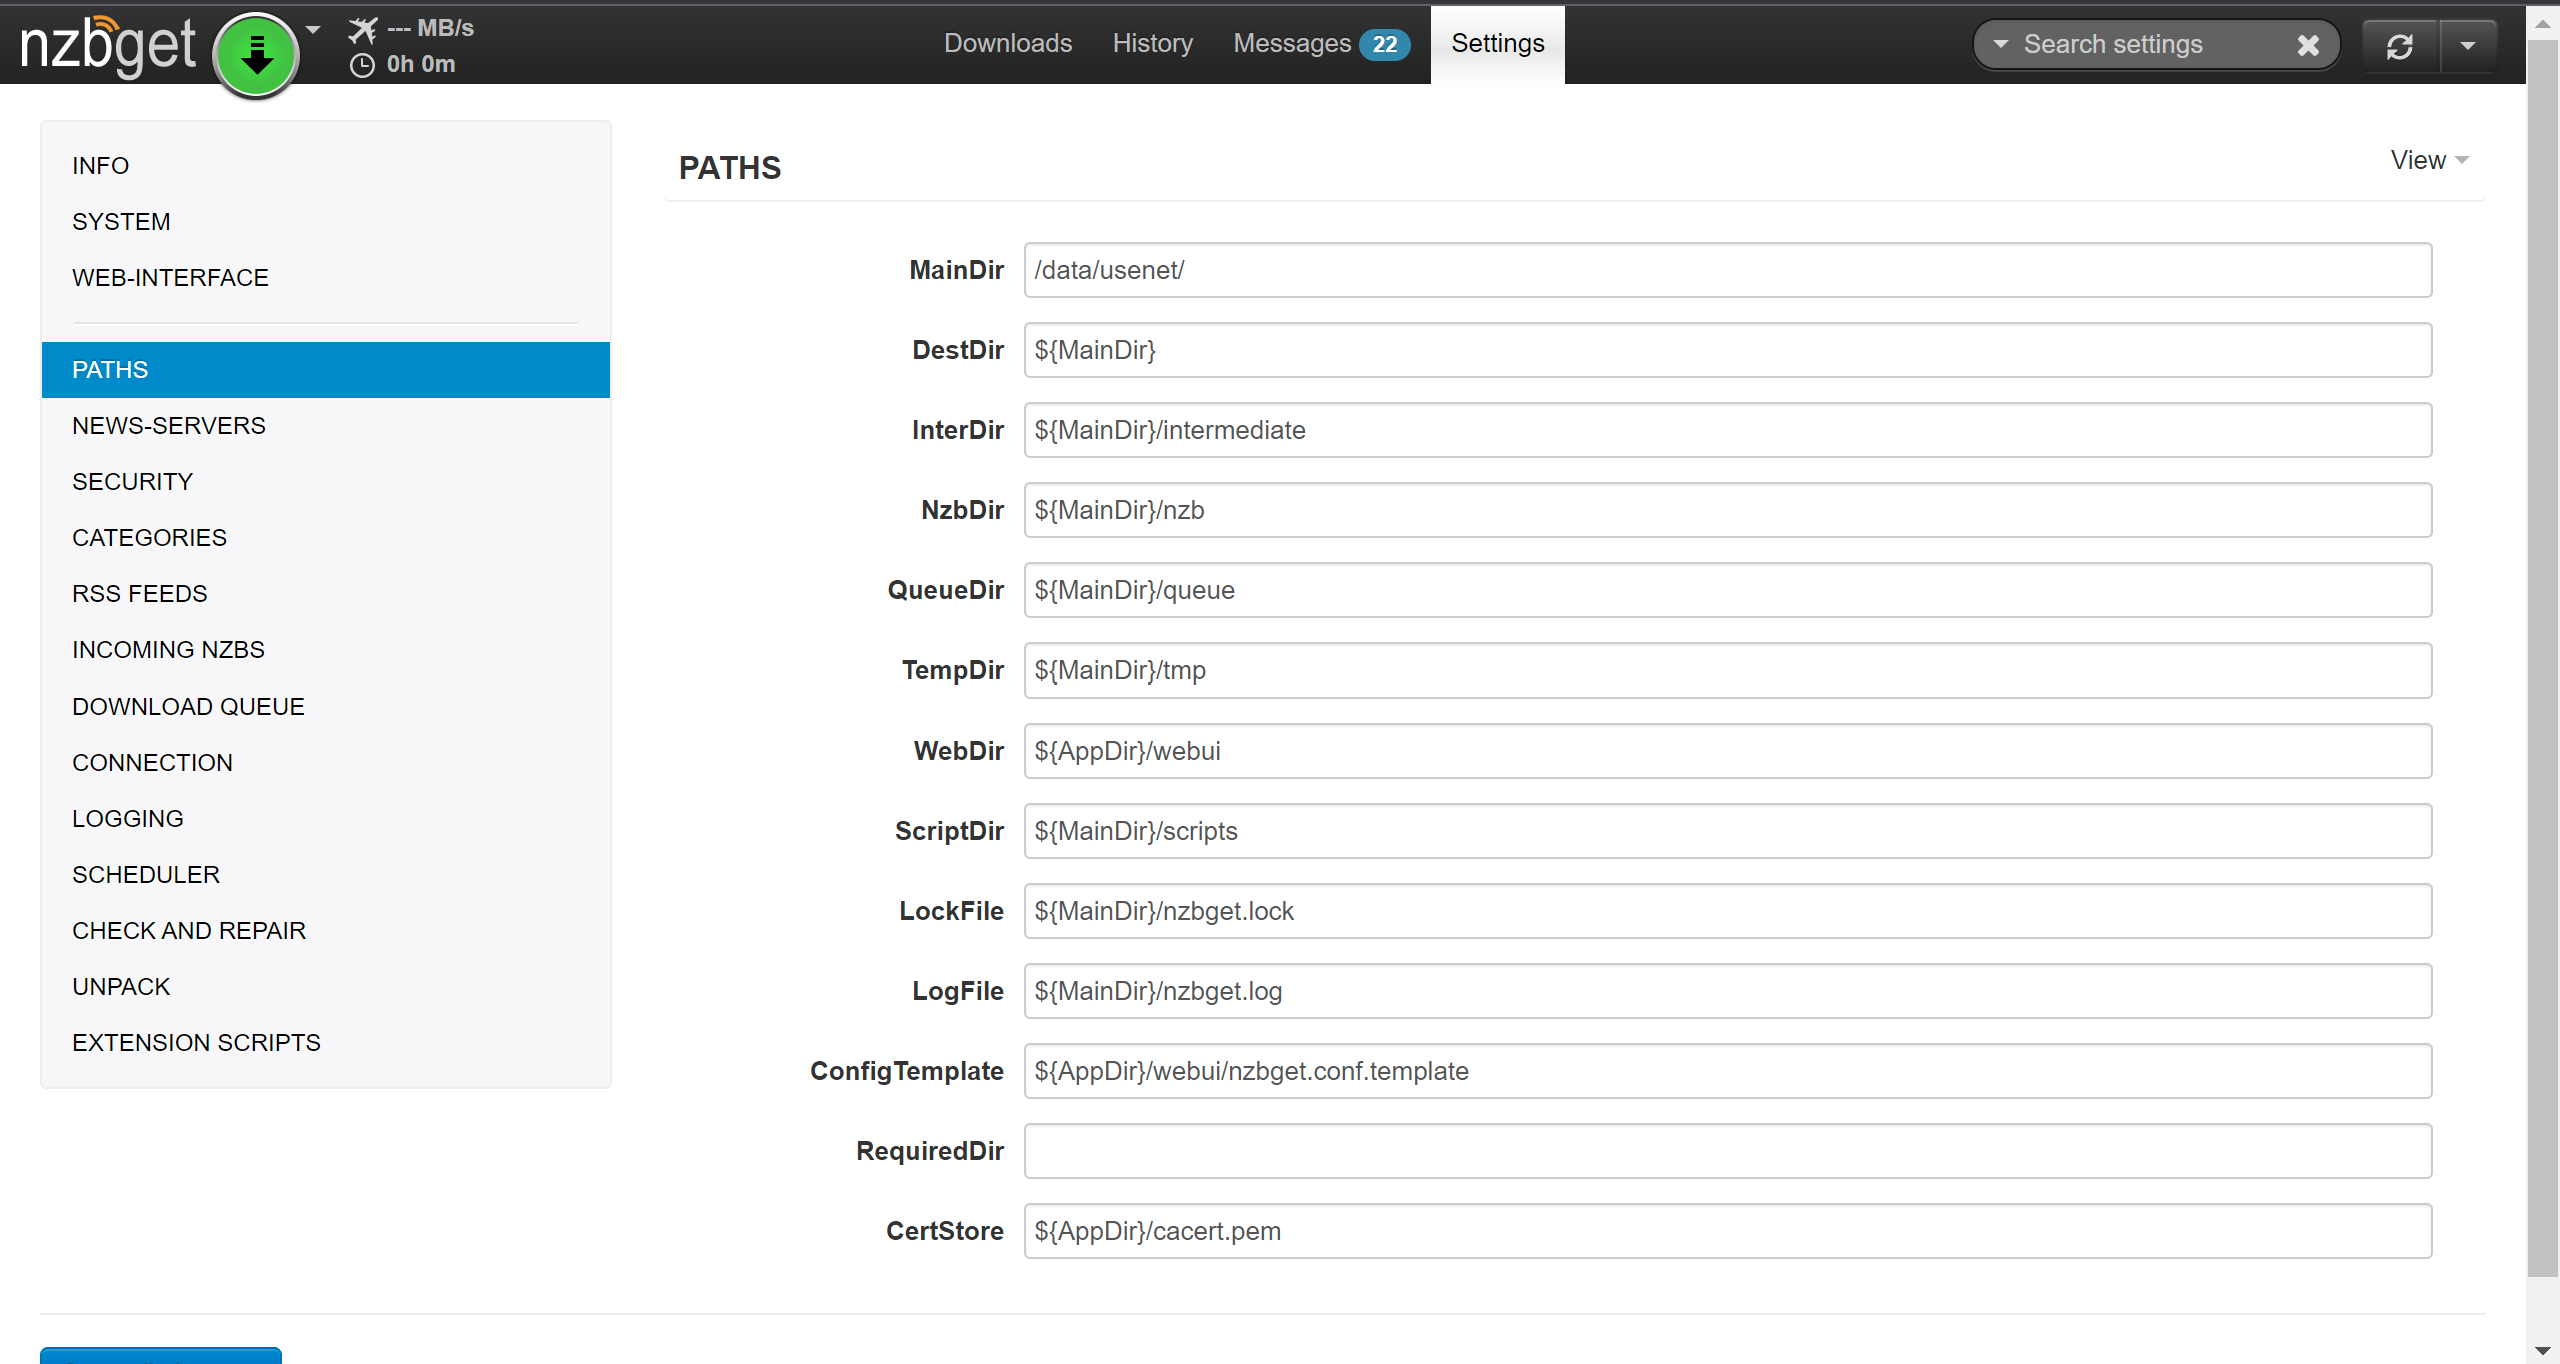Image resolution: width=2560 pixels, height=1364 pixels.
Task: Clear search with the X icon
Action: coord(2308,45)
